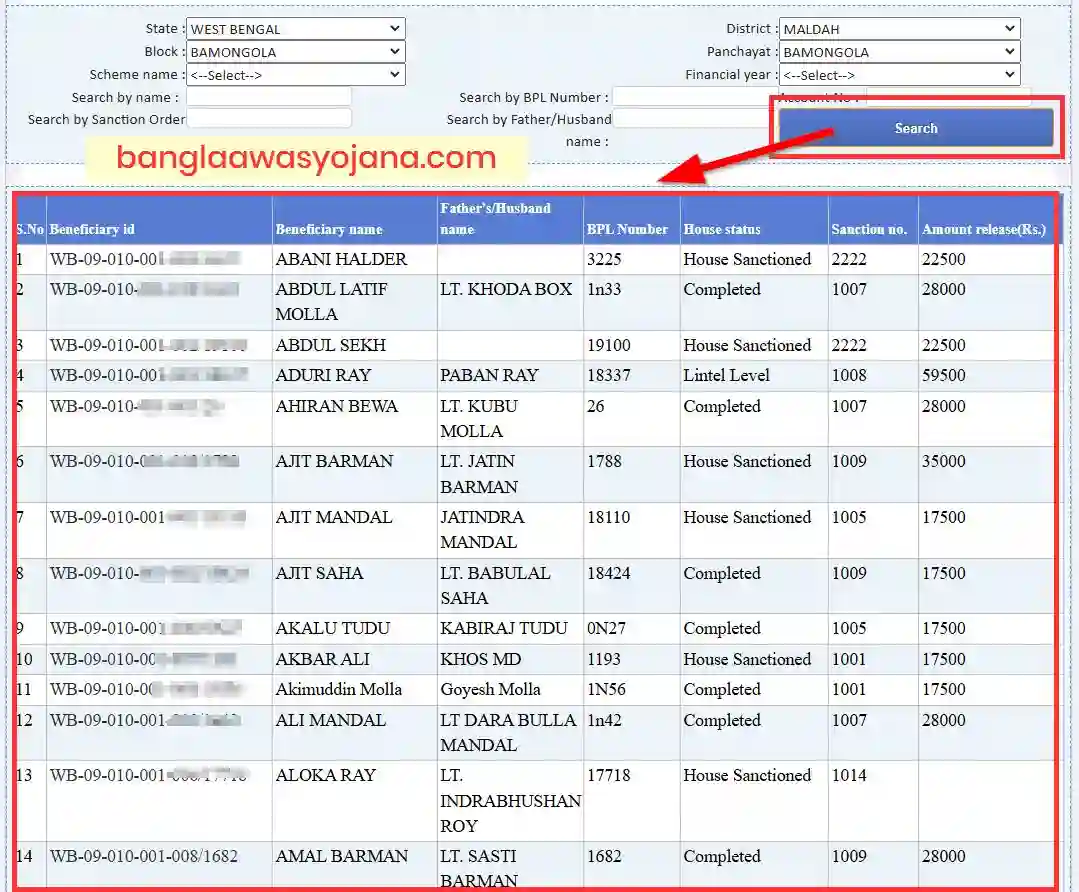Click father name LT. INDRABHUSHAN ROY

point(511,800)
